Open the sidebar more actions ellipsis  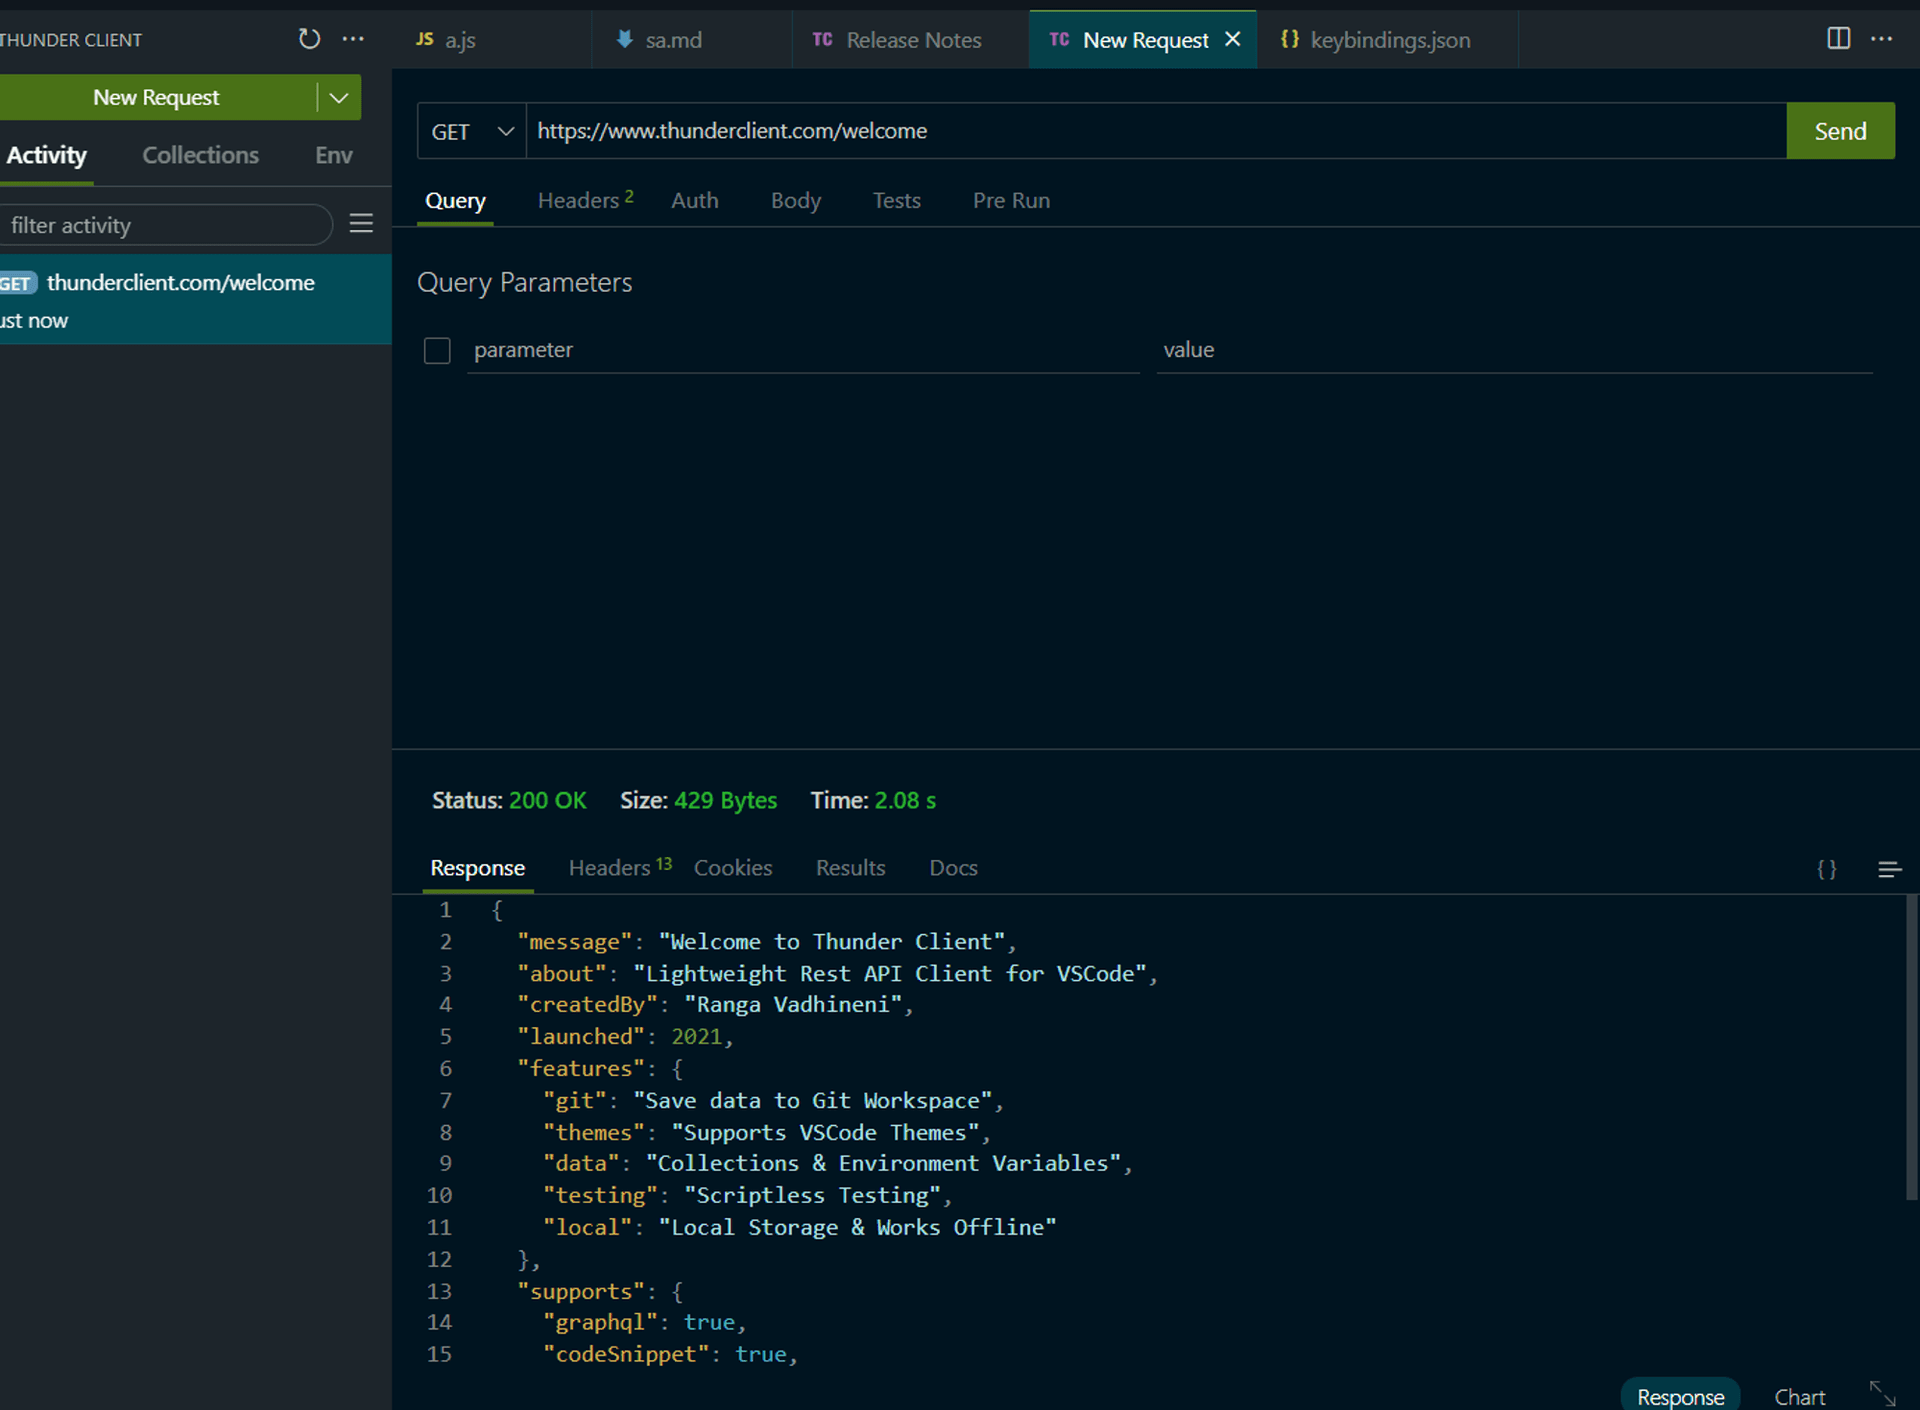(x=353, y=39)
